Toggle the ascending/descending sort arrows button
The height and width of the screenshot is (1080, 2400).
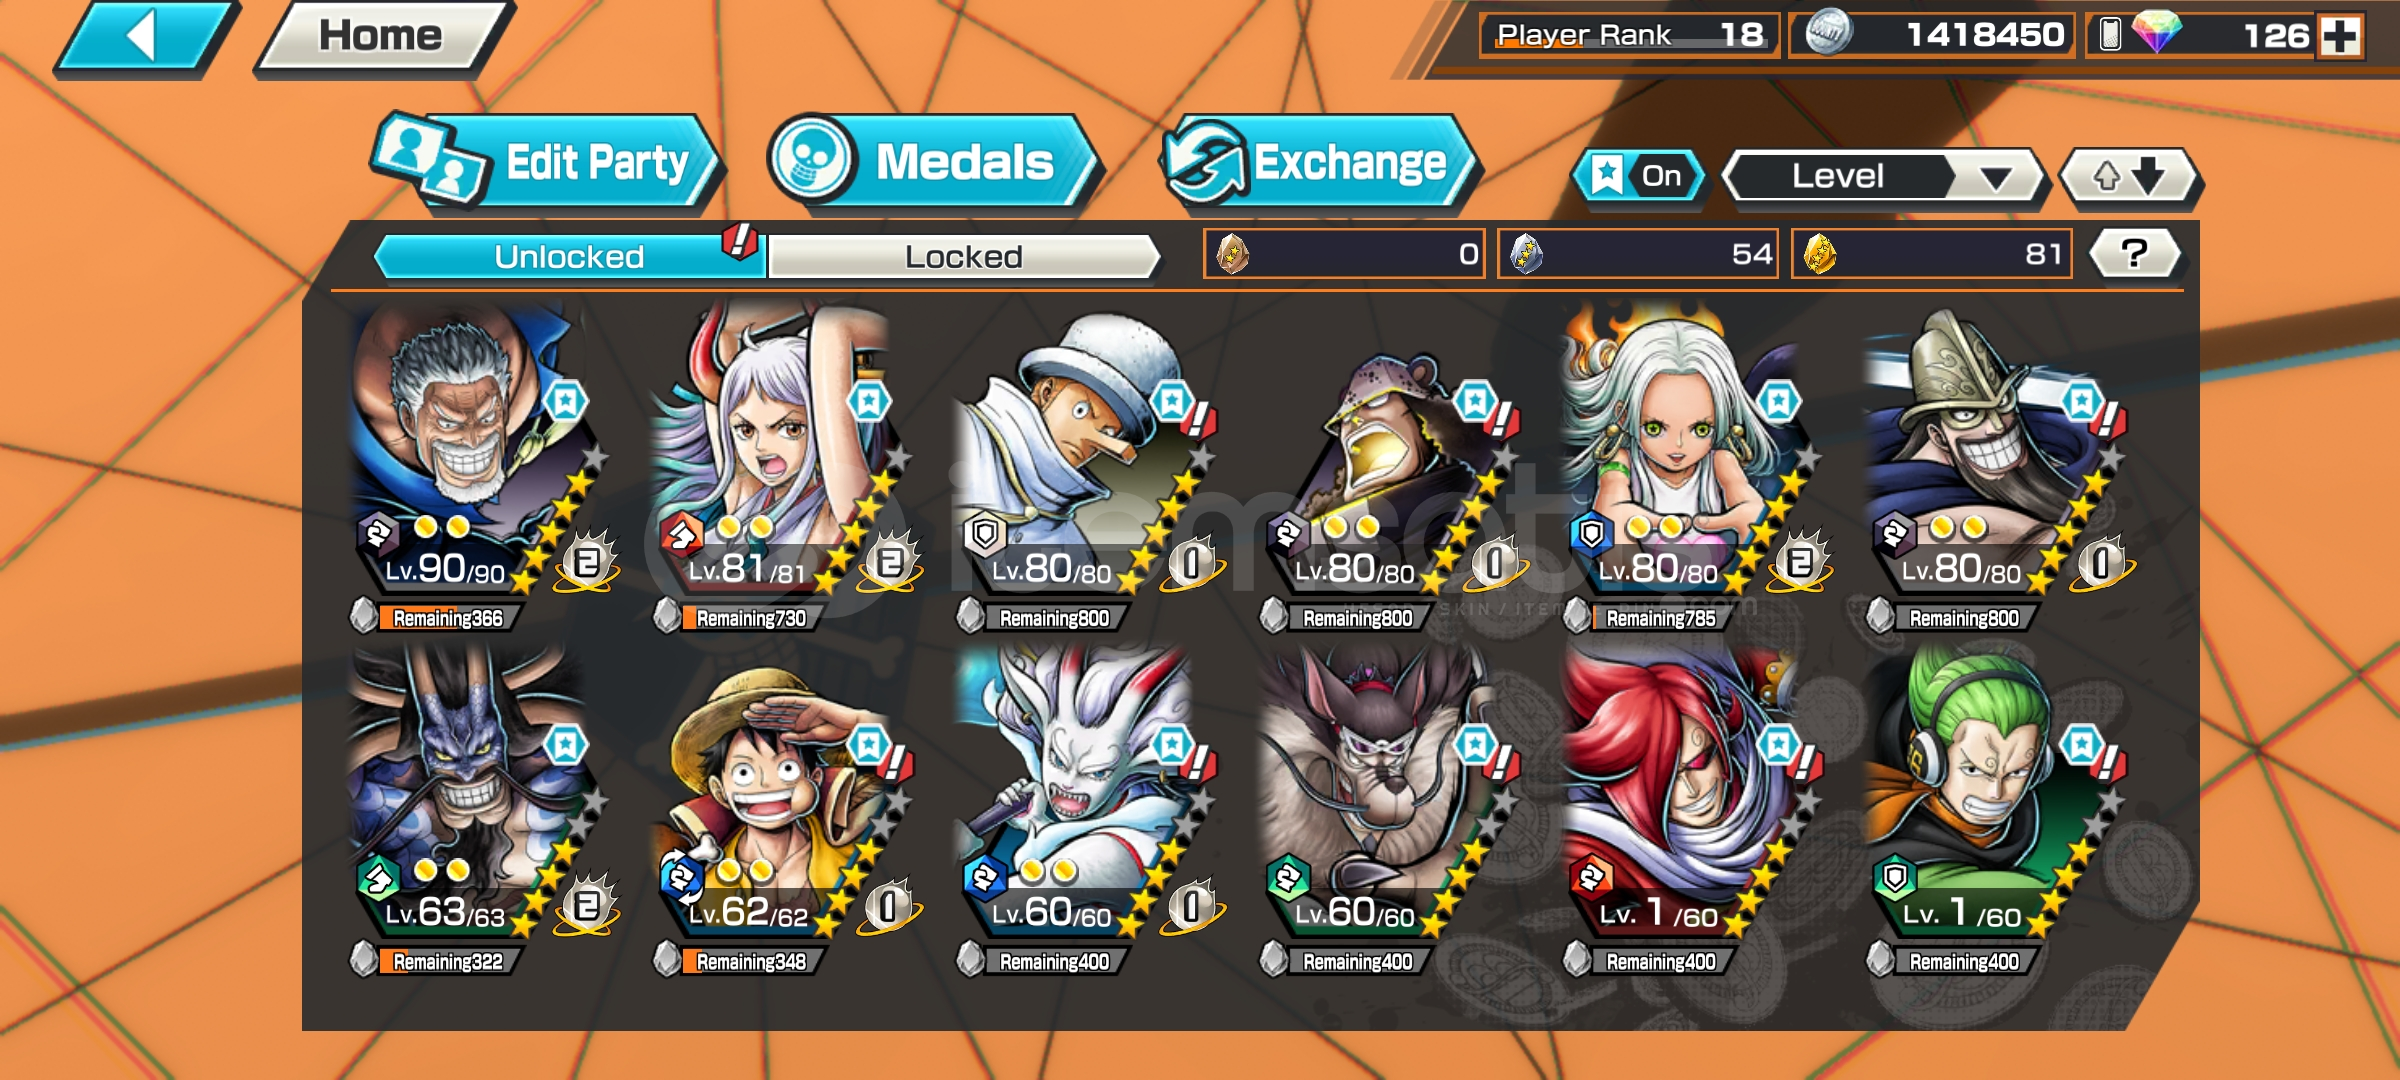2129,177
